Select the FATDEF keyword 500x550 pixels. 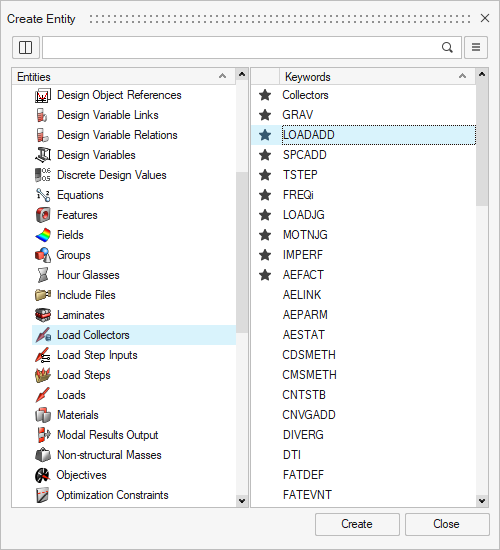pyautogui.click(x=304, y=475)
